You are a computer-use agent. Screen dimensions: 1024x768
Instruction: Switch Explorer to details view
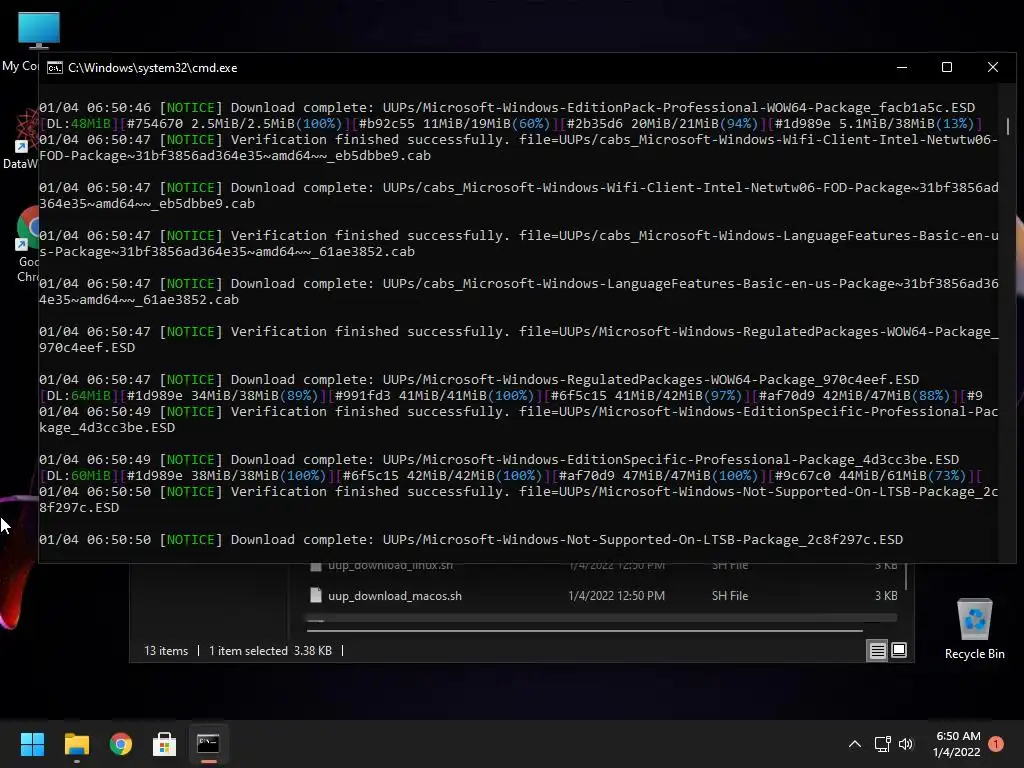[877, 650]
